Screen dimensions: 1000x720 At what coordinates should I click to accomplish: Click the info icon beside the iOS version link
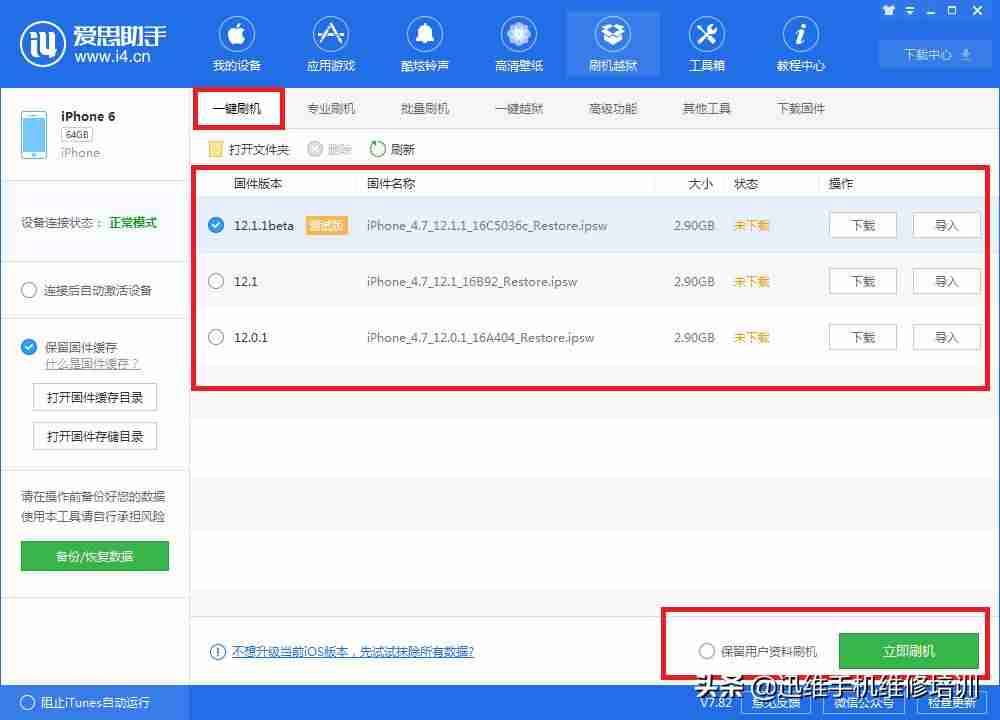(217, 652)
